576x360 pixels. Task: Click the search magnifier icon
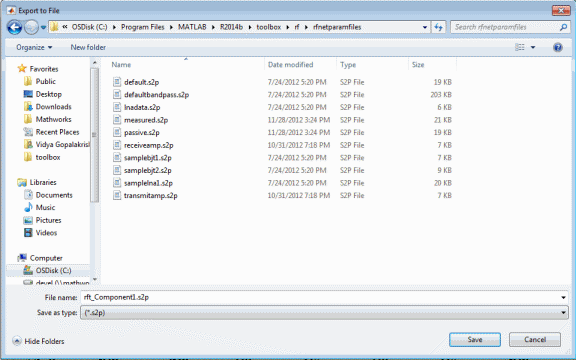(564, 27)
